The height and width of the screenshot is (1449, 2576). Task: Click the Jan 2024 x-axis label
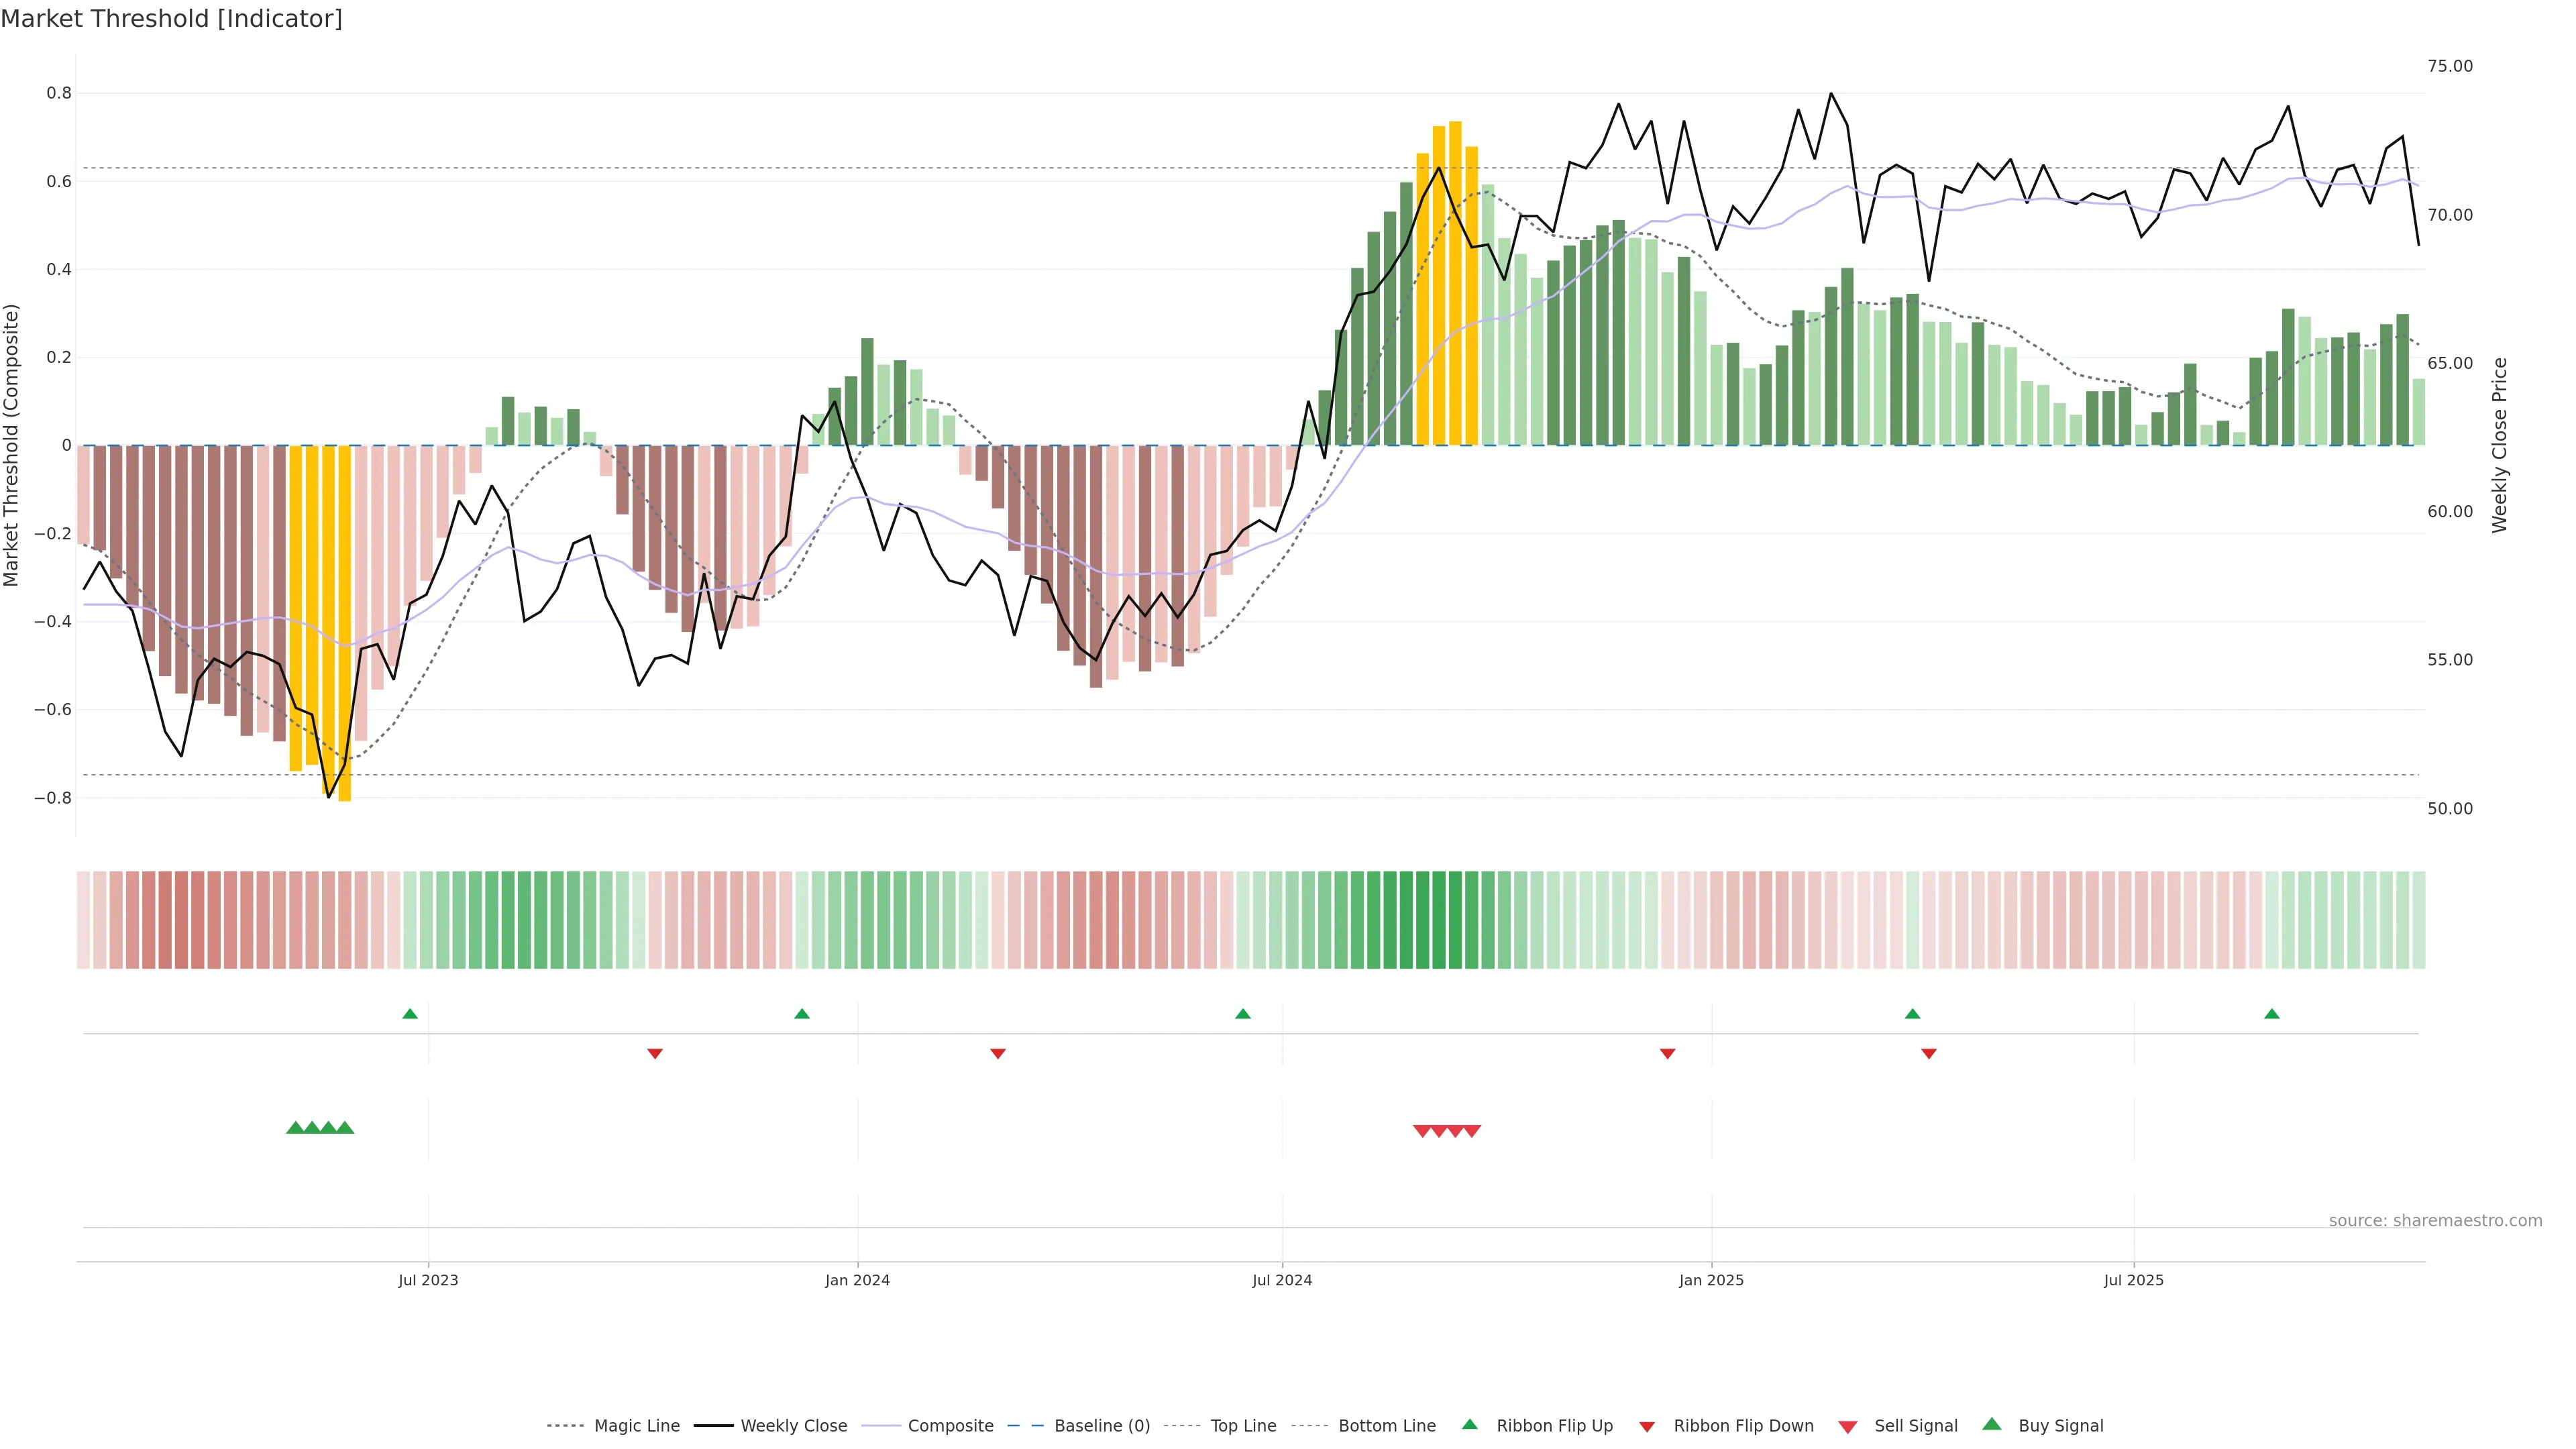(857, 1280)
